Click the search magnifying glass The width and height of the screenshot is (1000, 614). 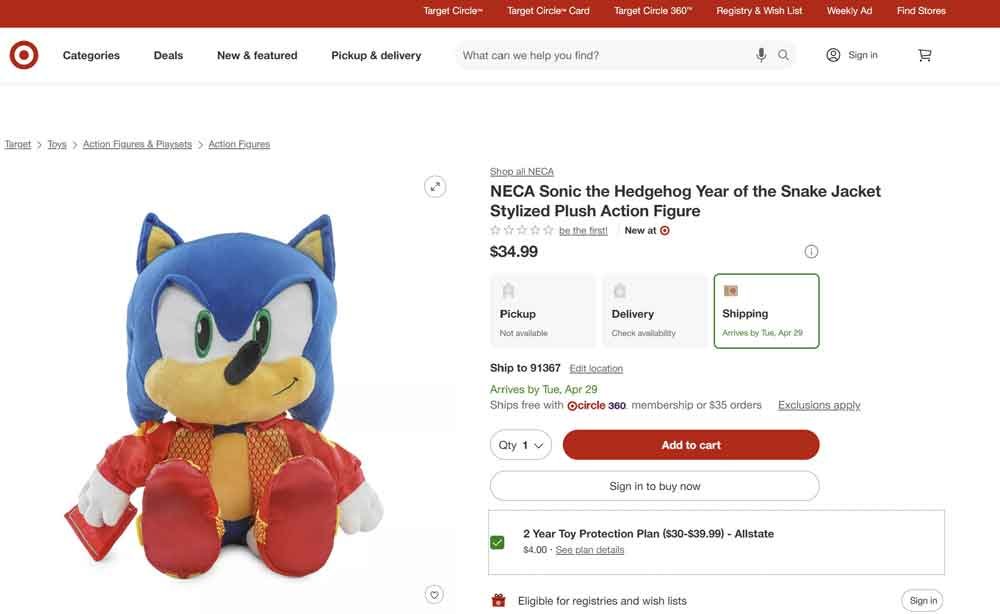point(781,53)
